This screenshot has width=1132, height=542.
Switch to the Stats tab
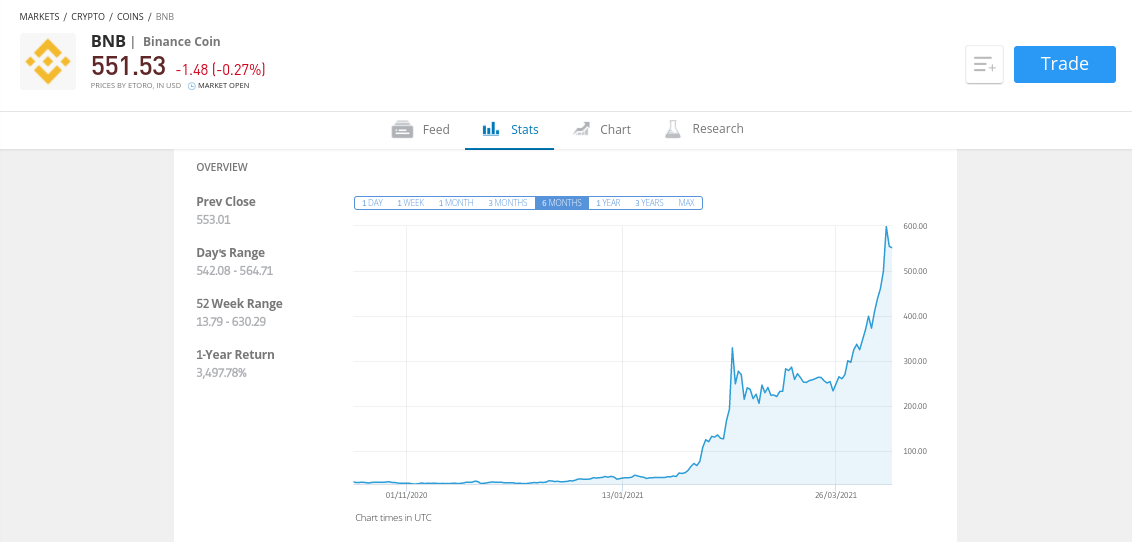510,130
